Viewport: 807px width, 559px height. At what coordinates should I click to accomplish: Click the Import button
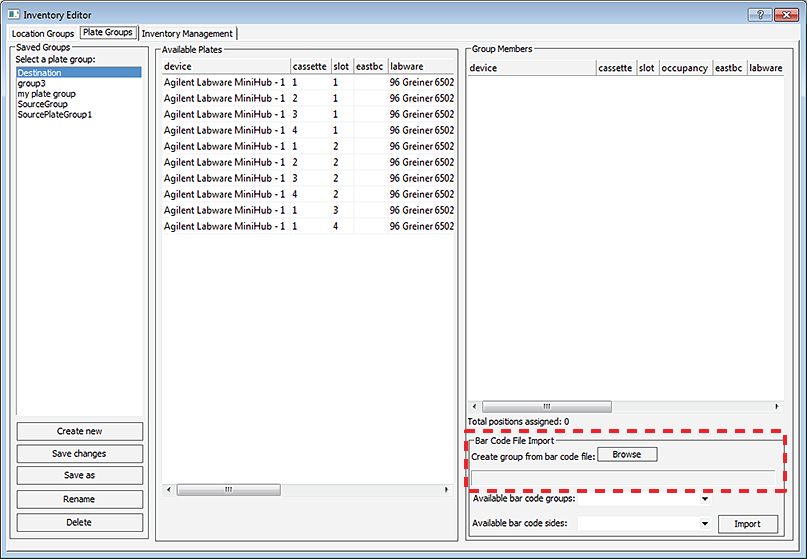coord(748,523)
